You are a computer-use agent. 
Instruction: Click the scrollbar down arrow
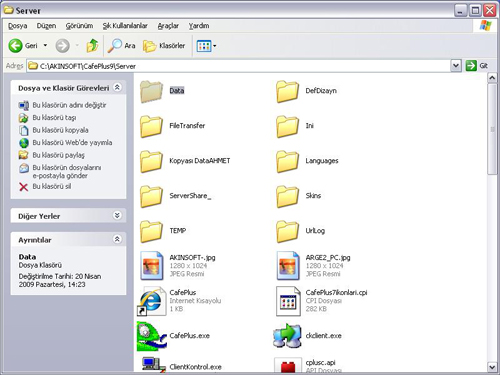[492, 367]
